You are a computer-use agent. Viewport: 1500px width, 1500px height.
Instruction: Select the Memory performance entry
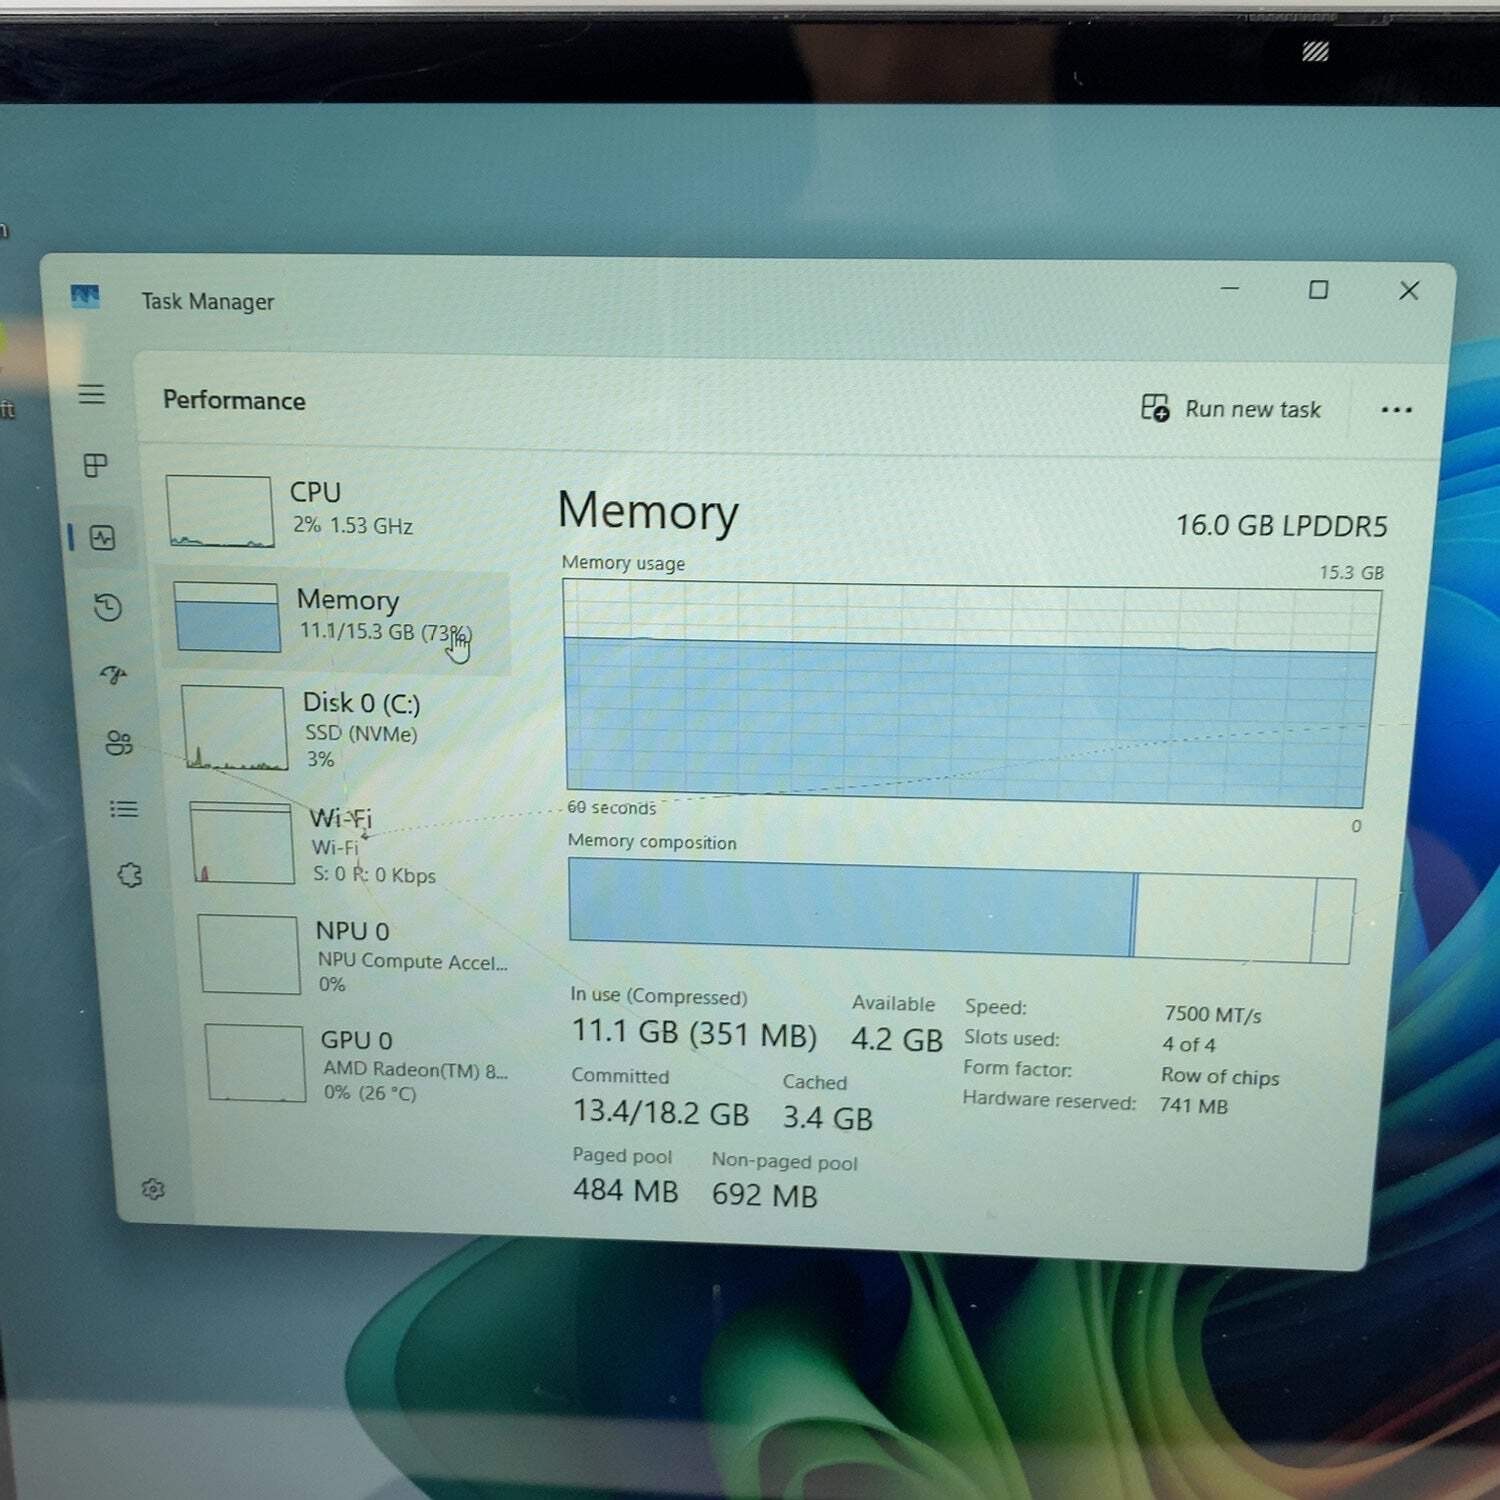coord(335,620)
